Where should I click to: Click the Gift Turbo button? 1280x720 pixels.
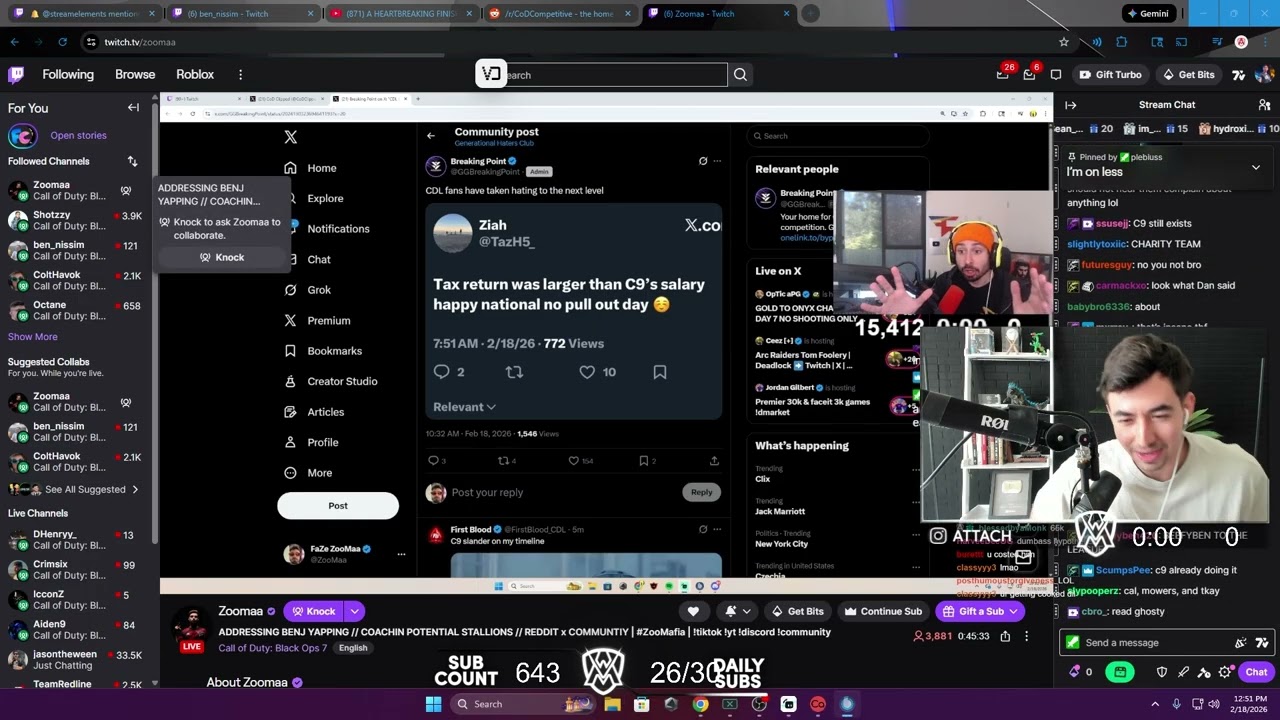(1110, 75)
